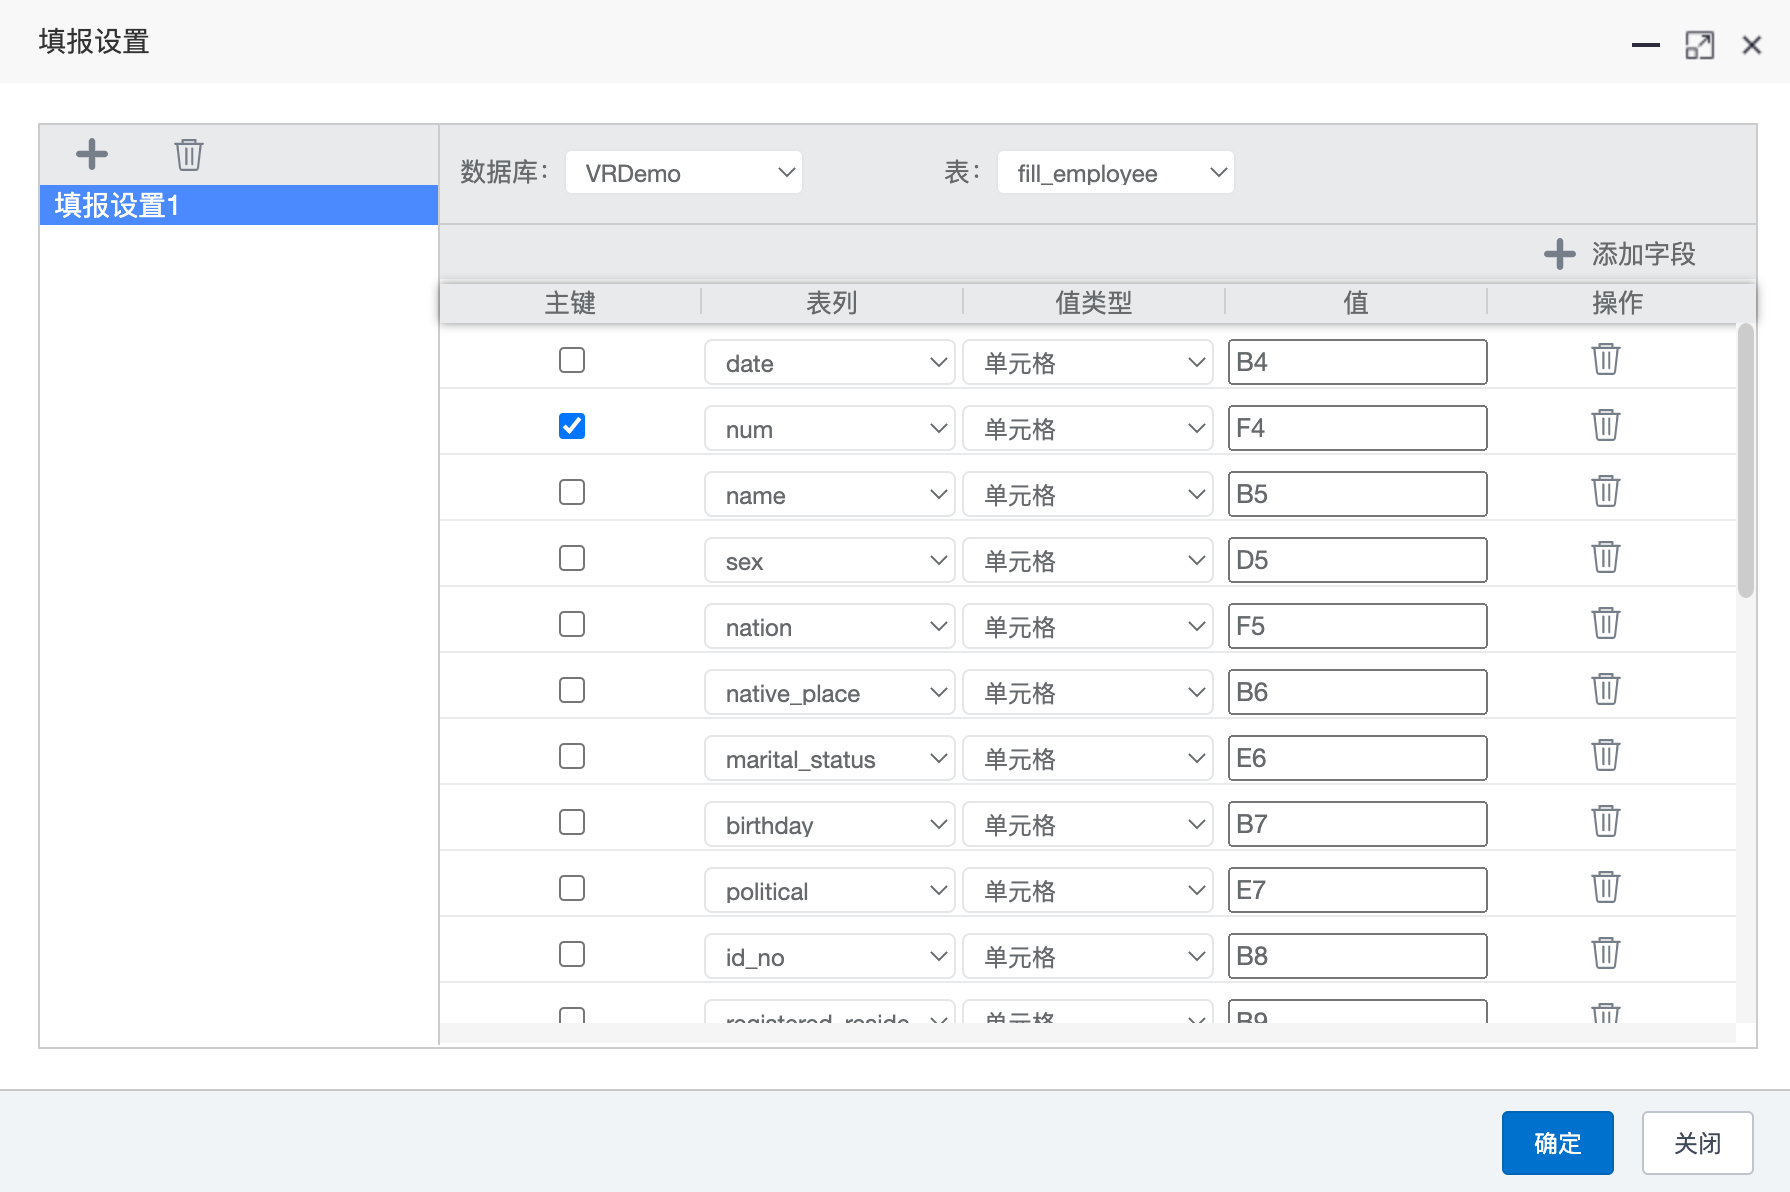Viewport: 1790px width, 1192px height.
Task: Delete the id_no field row
Action: click(x=1606, y=953)
